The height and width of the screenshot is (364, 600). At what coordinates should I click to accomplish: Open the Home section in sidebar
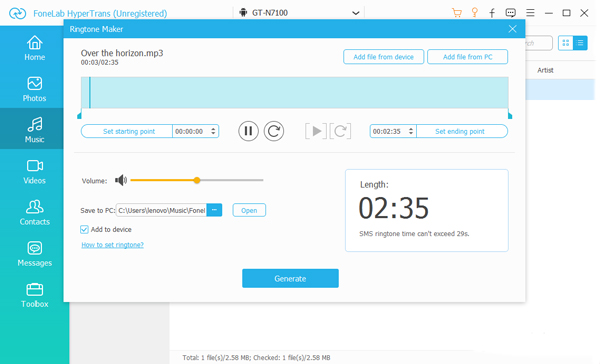pyautogui.click(x=34, y=48)
